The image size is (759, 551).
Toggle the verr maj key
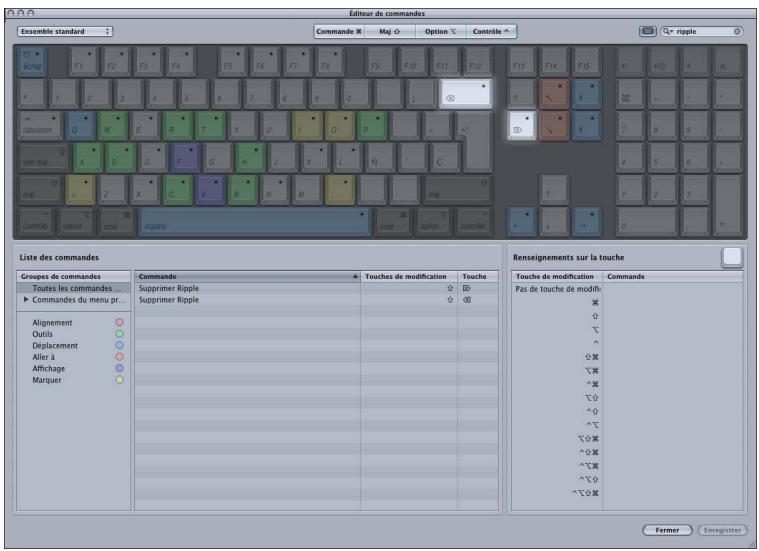tap(44, 158)
